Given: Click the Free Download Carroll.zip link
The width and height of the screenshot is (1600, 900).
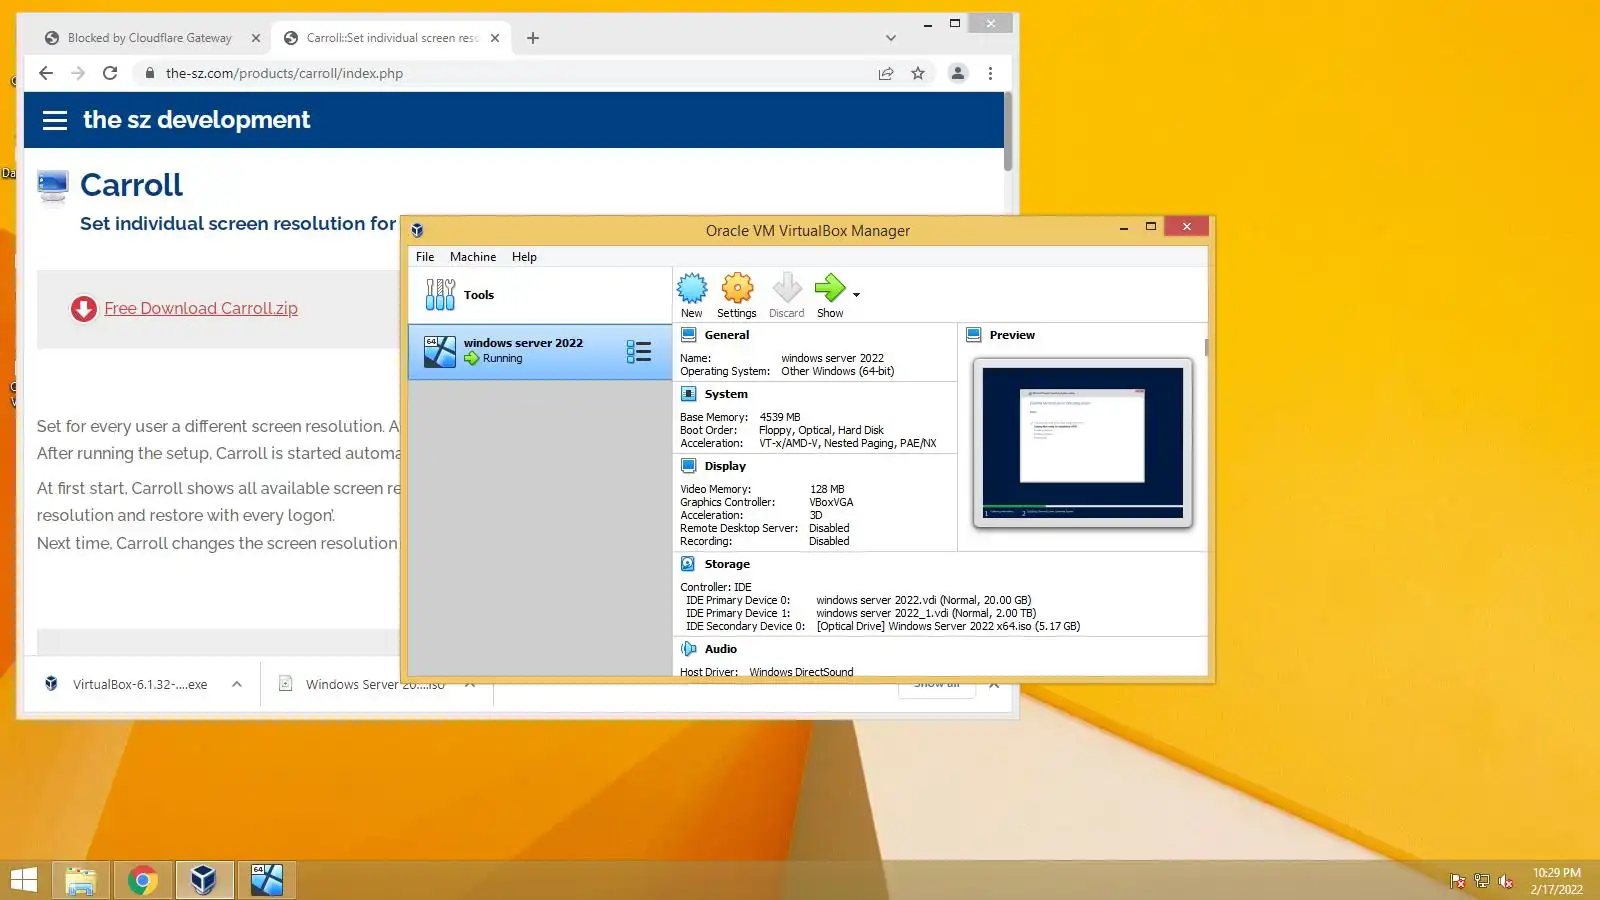Looking at the screenshot, I should (x=201, y=309).
